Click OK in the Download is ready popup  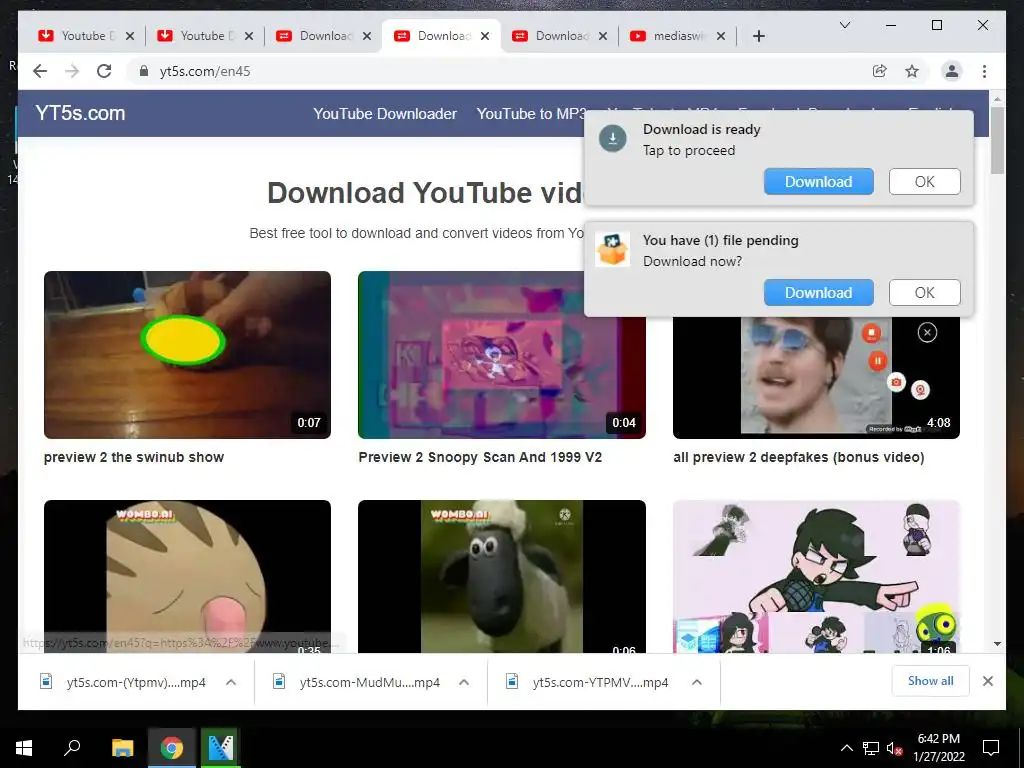click(x=924, y=182)
